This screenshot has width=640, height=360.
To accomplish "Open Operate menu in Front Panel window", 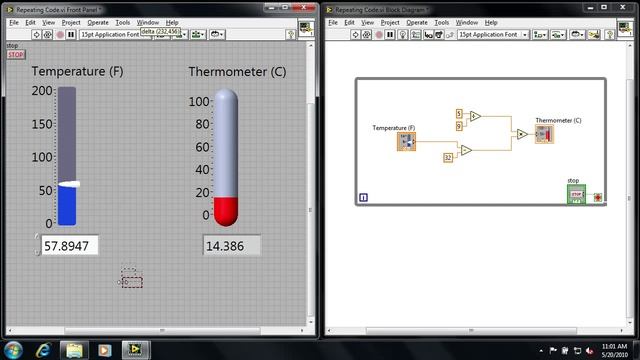I will click(98, 22).
